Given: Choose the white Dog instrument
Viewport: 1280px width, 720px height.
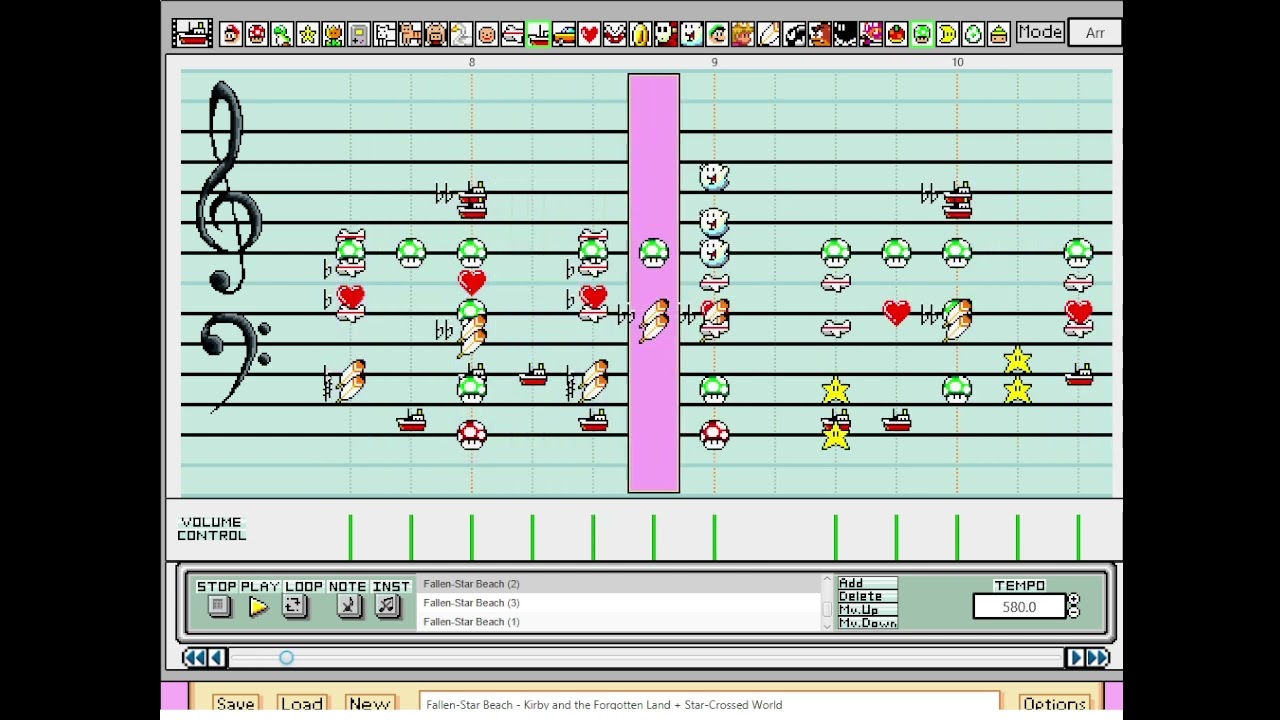Looking at the screenshot, I should 385,34.
